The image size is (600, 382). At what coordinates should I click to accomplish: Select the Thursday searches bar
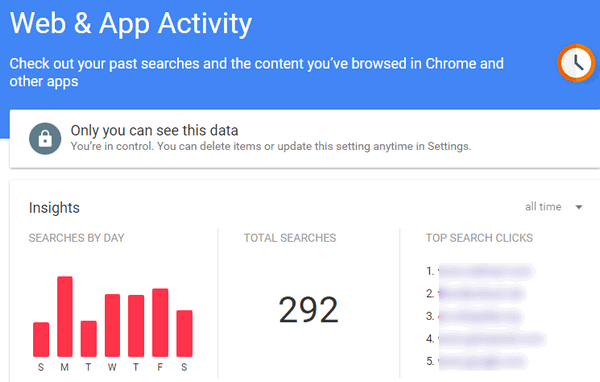coord(136,326)
